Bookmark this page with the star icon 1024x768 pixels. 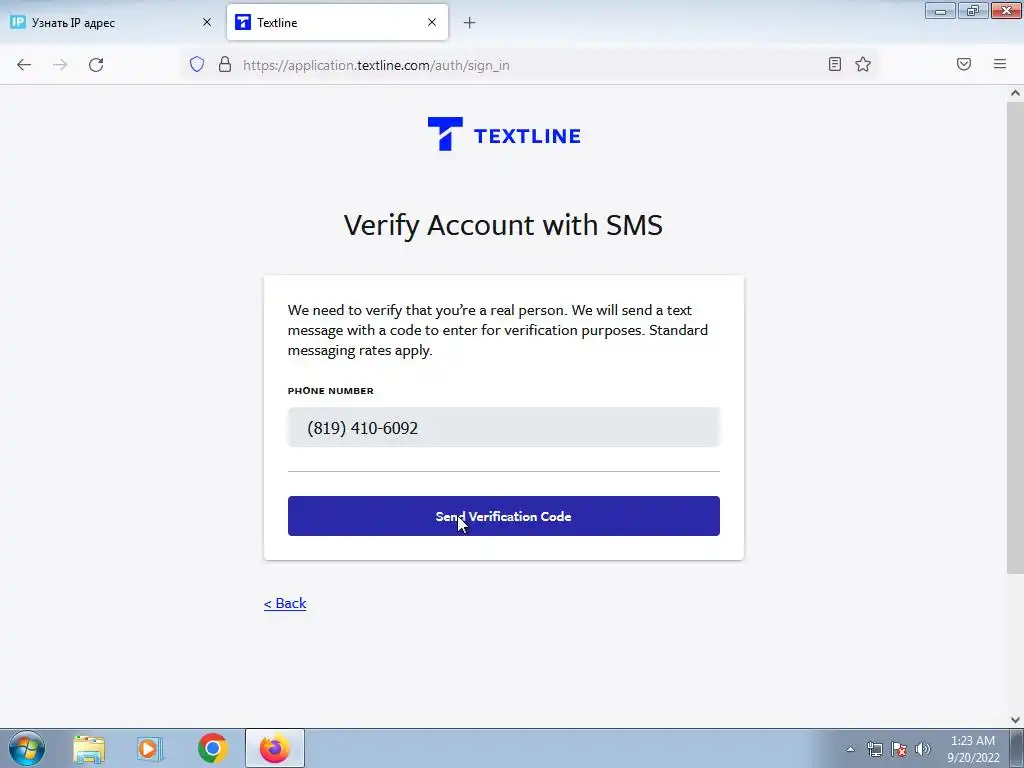tap(863, 64)
